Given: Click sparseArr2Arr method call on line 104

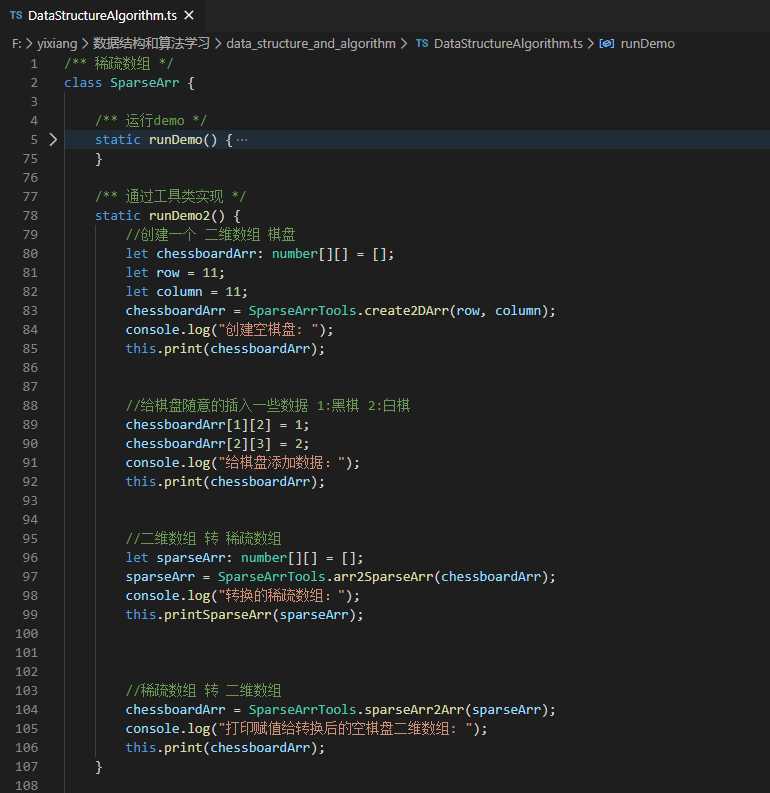Looking at the screenshot, I should pos(414,710).
